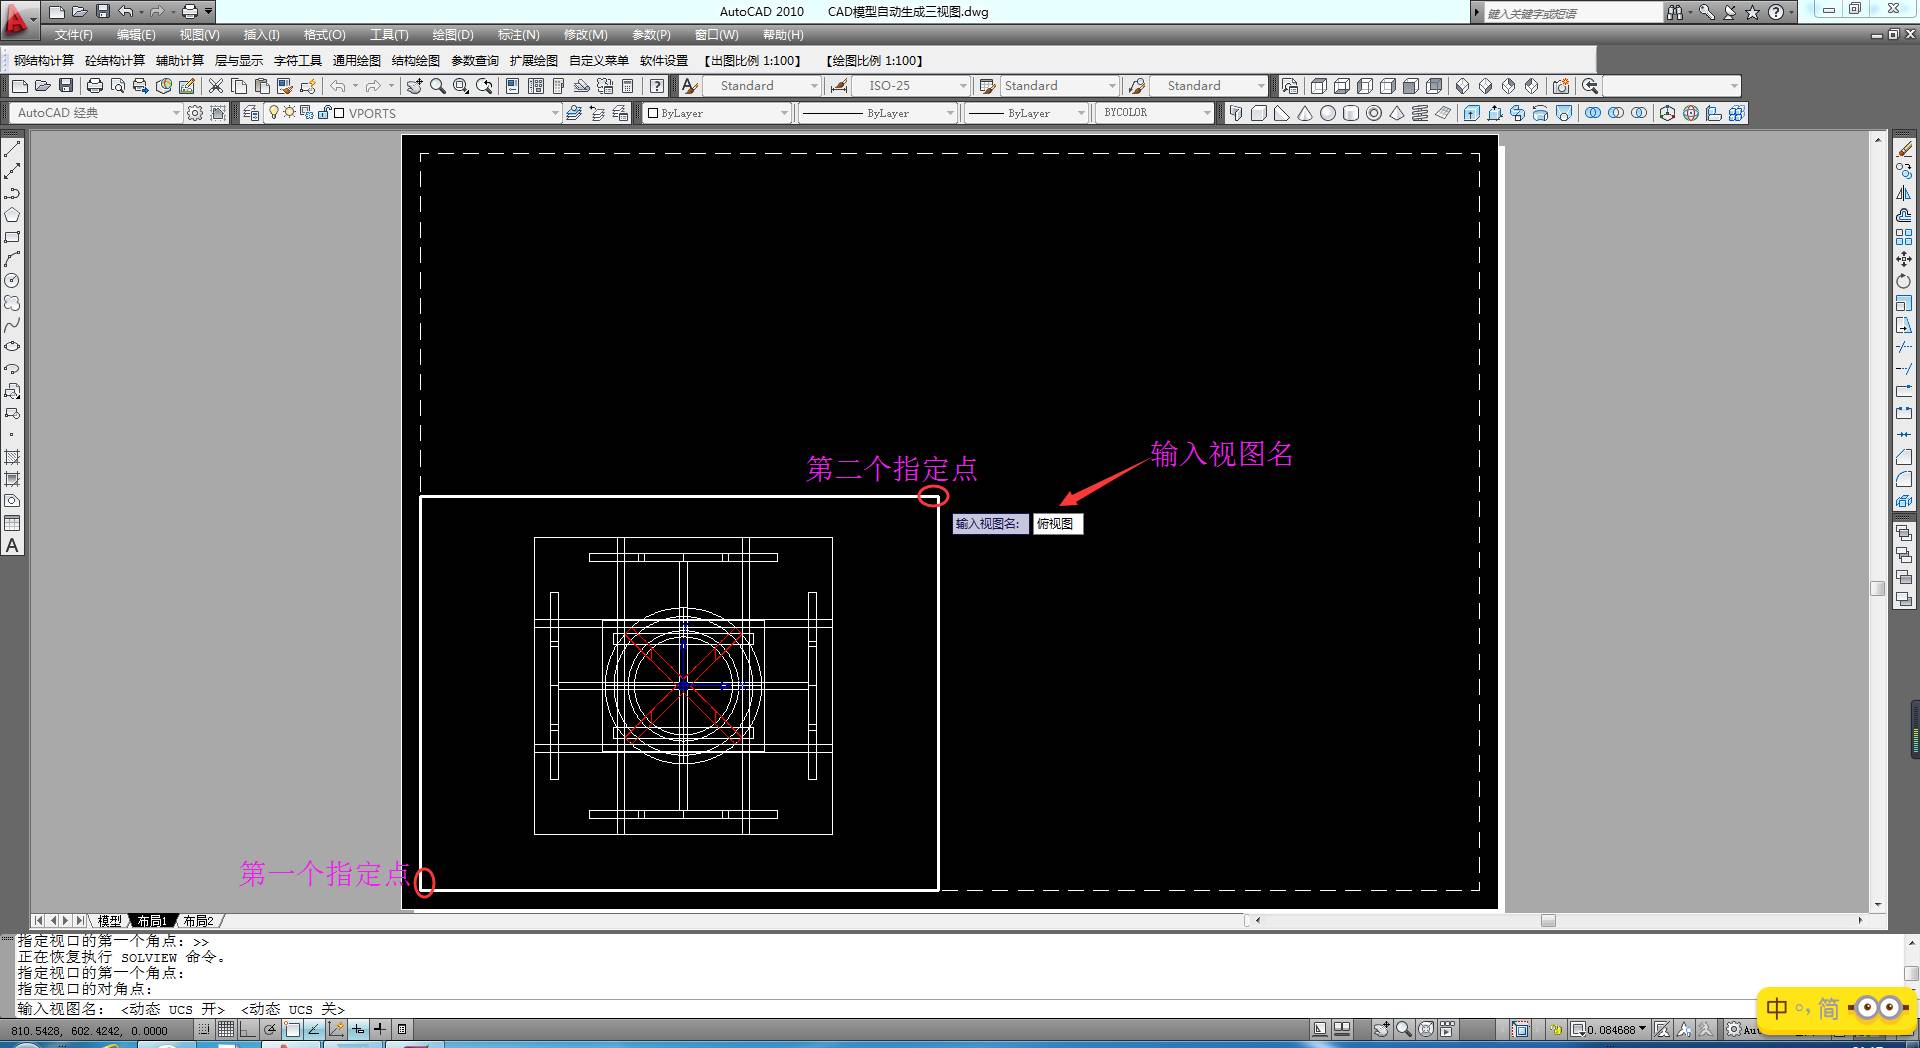Click the Plot printer icon in the standard toolbar
This screenshot has height=1048, width=1920.
(95, 86)
